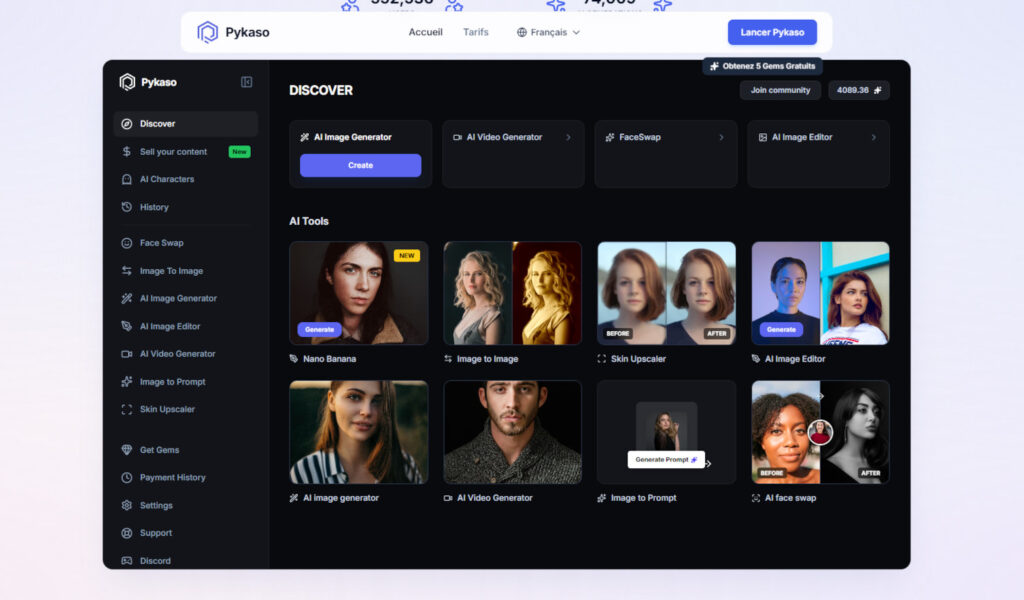The width and height of the screenshot is (1024, 600).
Task: Click the Discover compass icon in the sidebar
Action: 127,124
